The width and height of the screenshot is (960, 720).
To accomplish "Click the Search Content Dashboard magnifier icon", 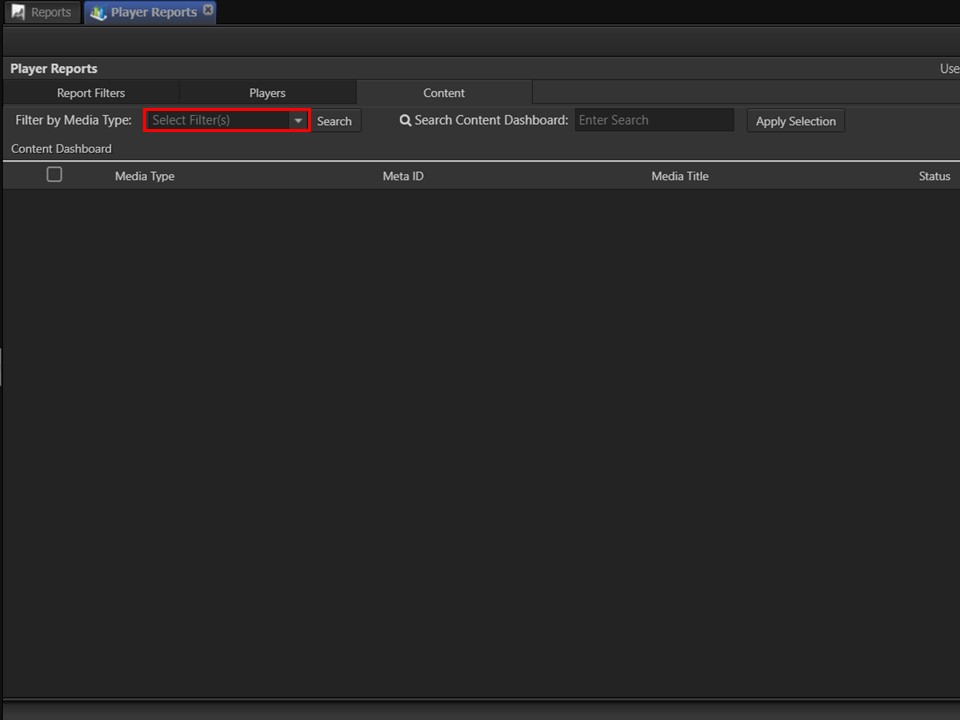I will coord(405,121).
